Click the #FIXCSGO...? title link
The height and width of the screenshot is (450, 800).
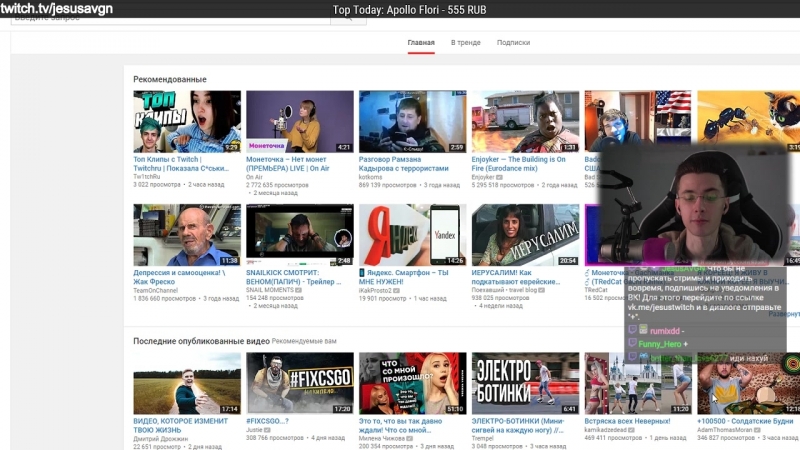click(267, 421)
